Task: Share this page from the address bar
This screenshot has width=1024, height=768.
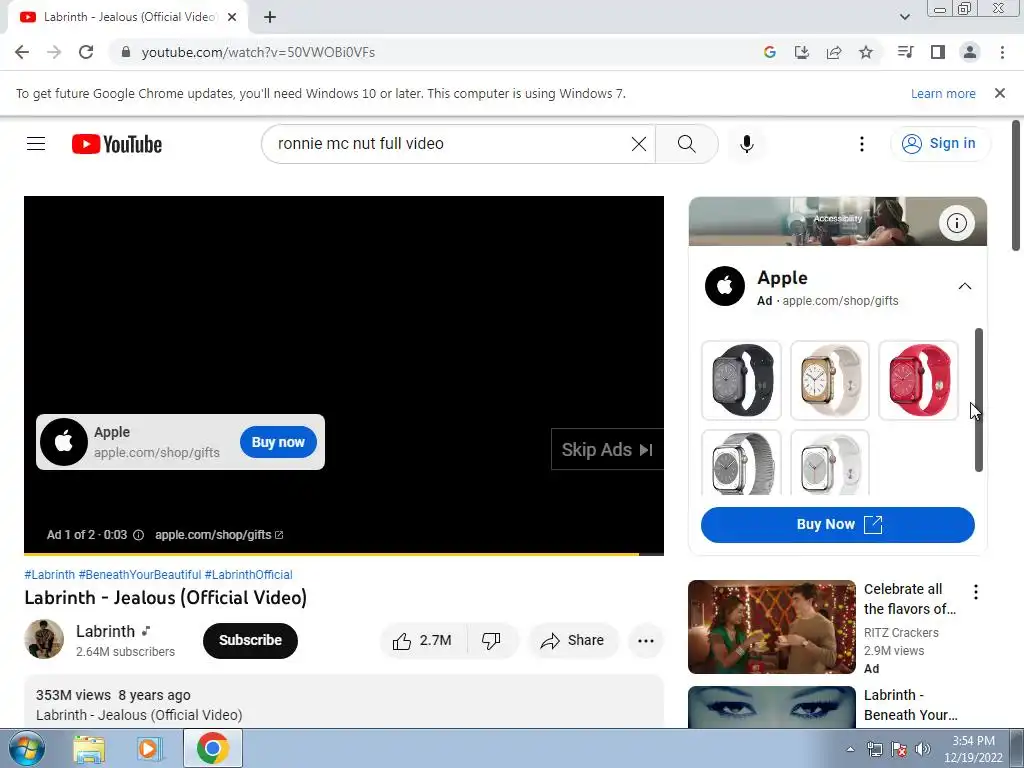Action: pos(833,52)
